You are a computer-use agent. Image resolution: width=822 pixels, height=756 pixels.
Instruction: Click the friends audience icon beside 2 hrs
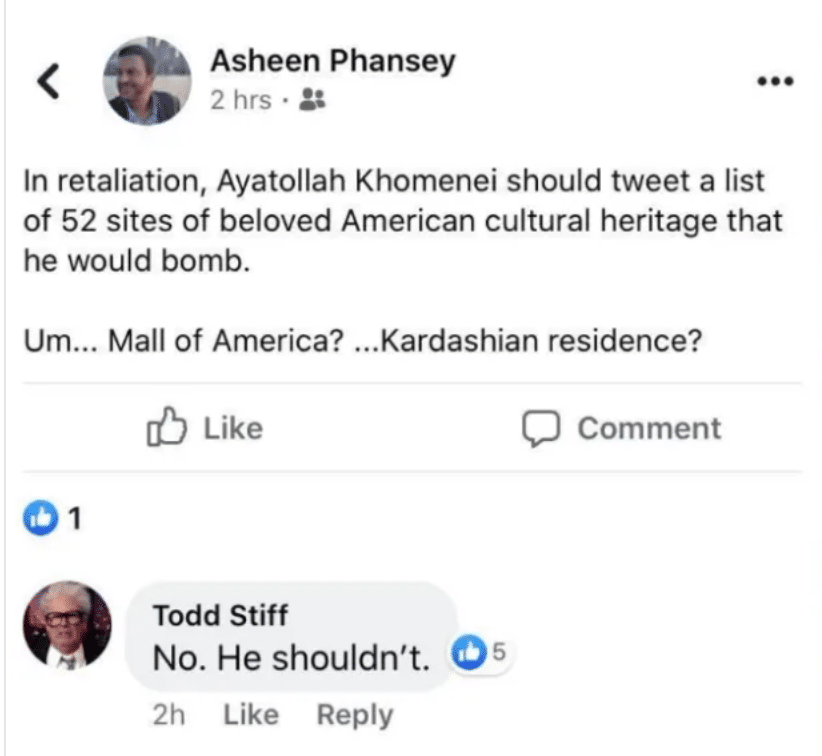point(312,101)
